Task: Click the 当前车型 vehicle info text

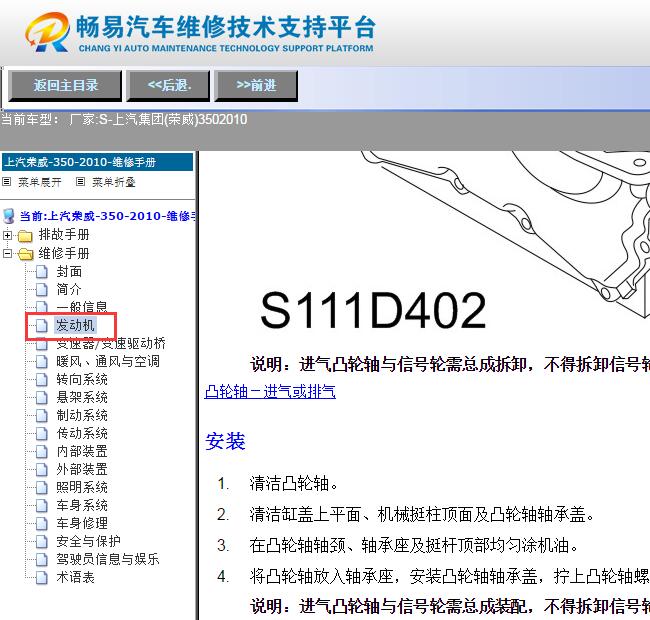Action: [124, 120]
